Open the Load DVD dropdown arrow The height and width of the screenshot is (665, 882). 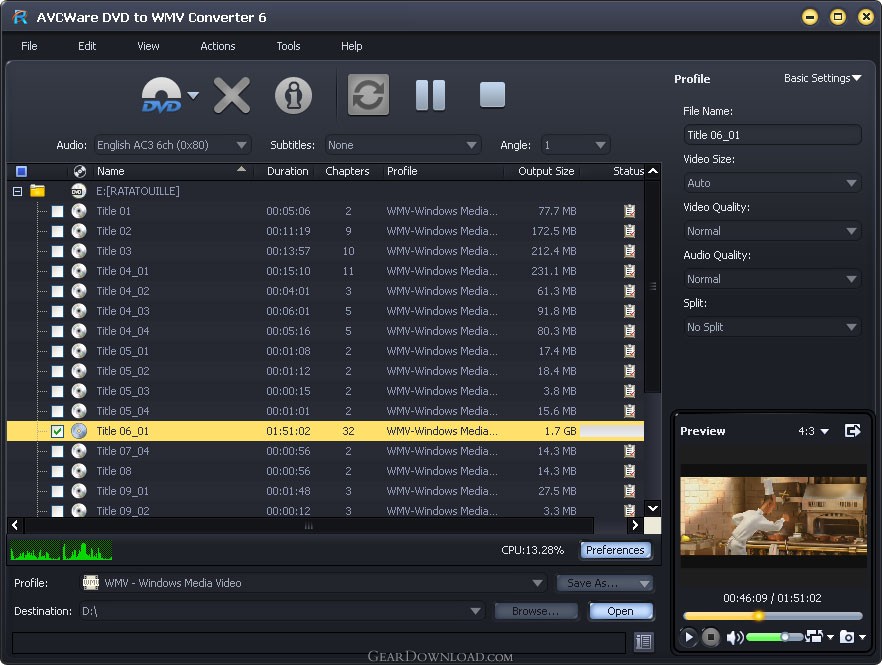[193, 95]
